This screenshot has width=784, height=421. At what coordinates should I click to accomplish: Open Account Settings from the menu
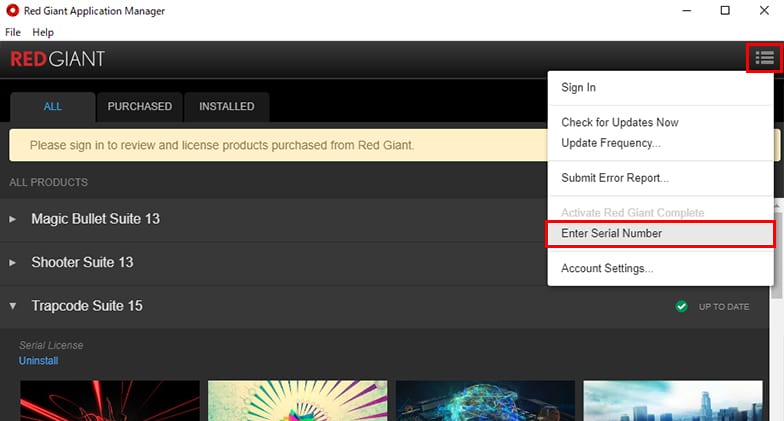tap(607, 268)
